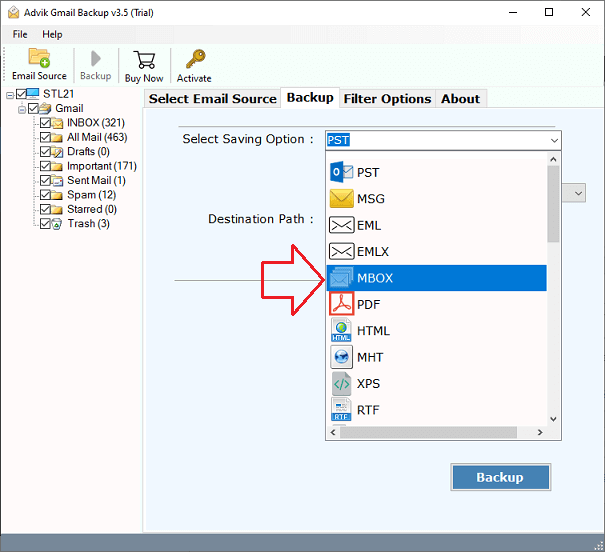This screenshot has width=605, height=552.
Task: Click the MHT globe icon
Action: 341,357
